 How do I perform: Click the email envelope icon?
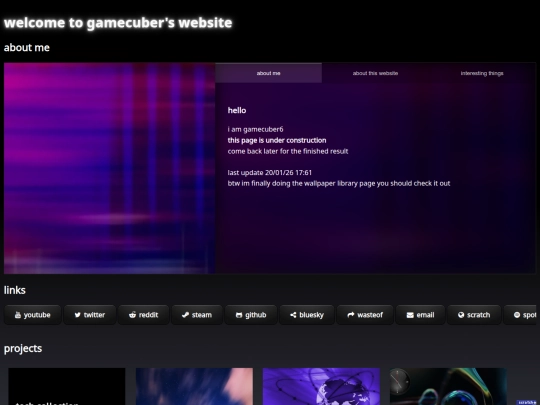click(x=410, y=315)
